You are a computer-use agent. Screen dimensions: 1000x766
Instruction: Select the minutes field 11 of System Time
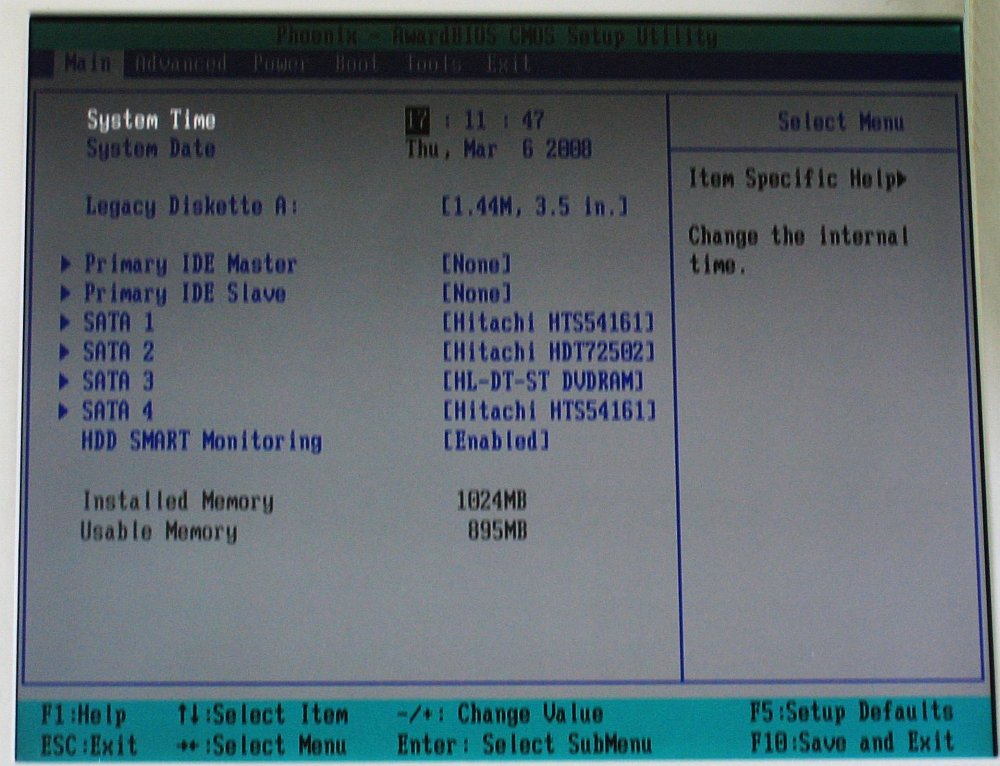[x=474, y=120]
